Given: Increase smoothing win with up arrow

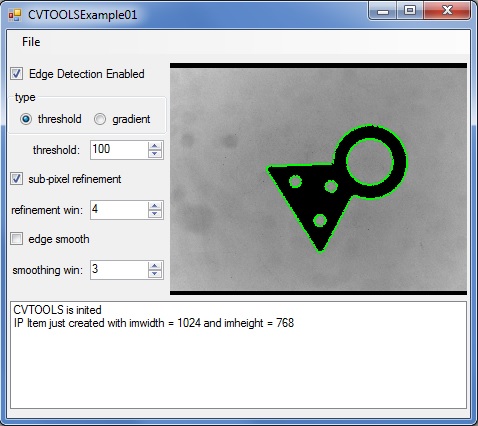Looking at the screenshot, I should 154,266.
